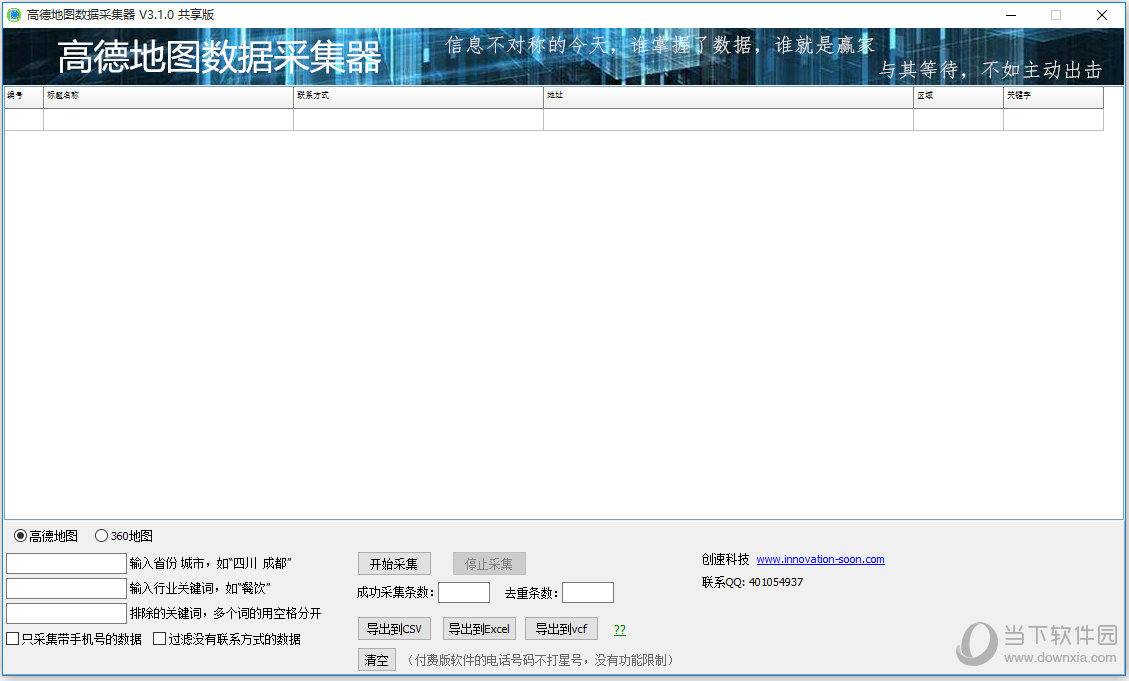Open www.innovation-soon.com link
The width and height of the screenshot is (1129, 681).
[x=820, y=559]
